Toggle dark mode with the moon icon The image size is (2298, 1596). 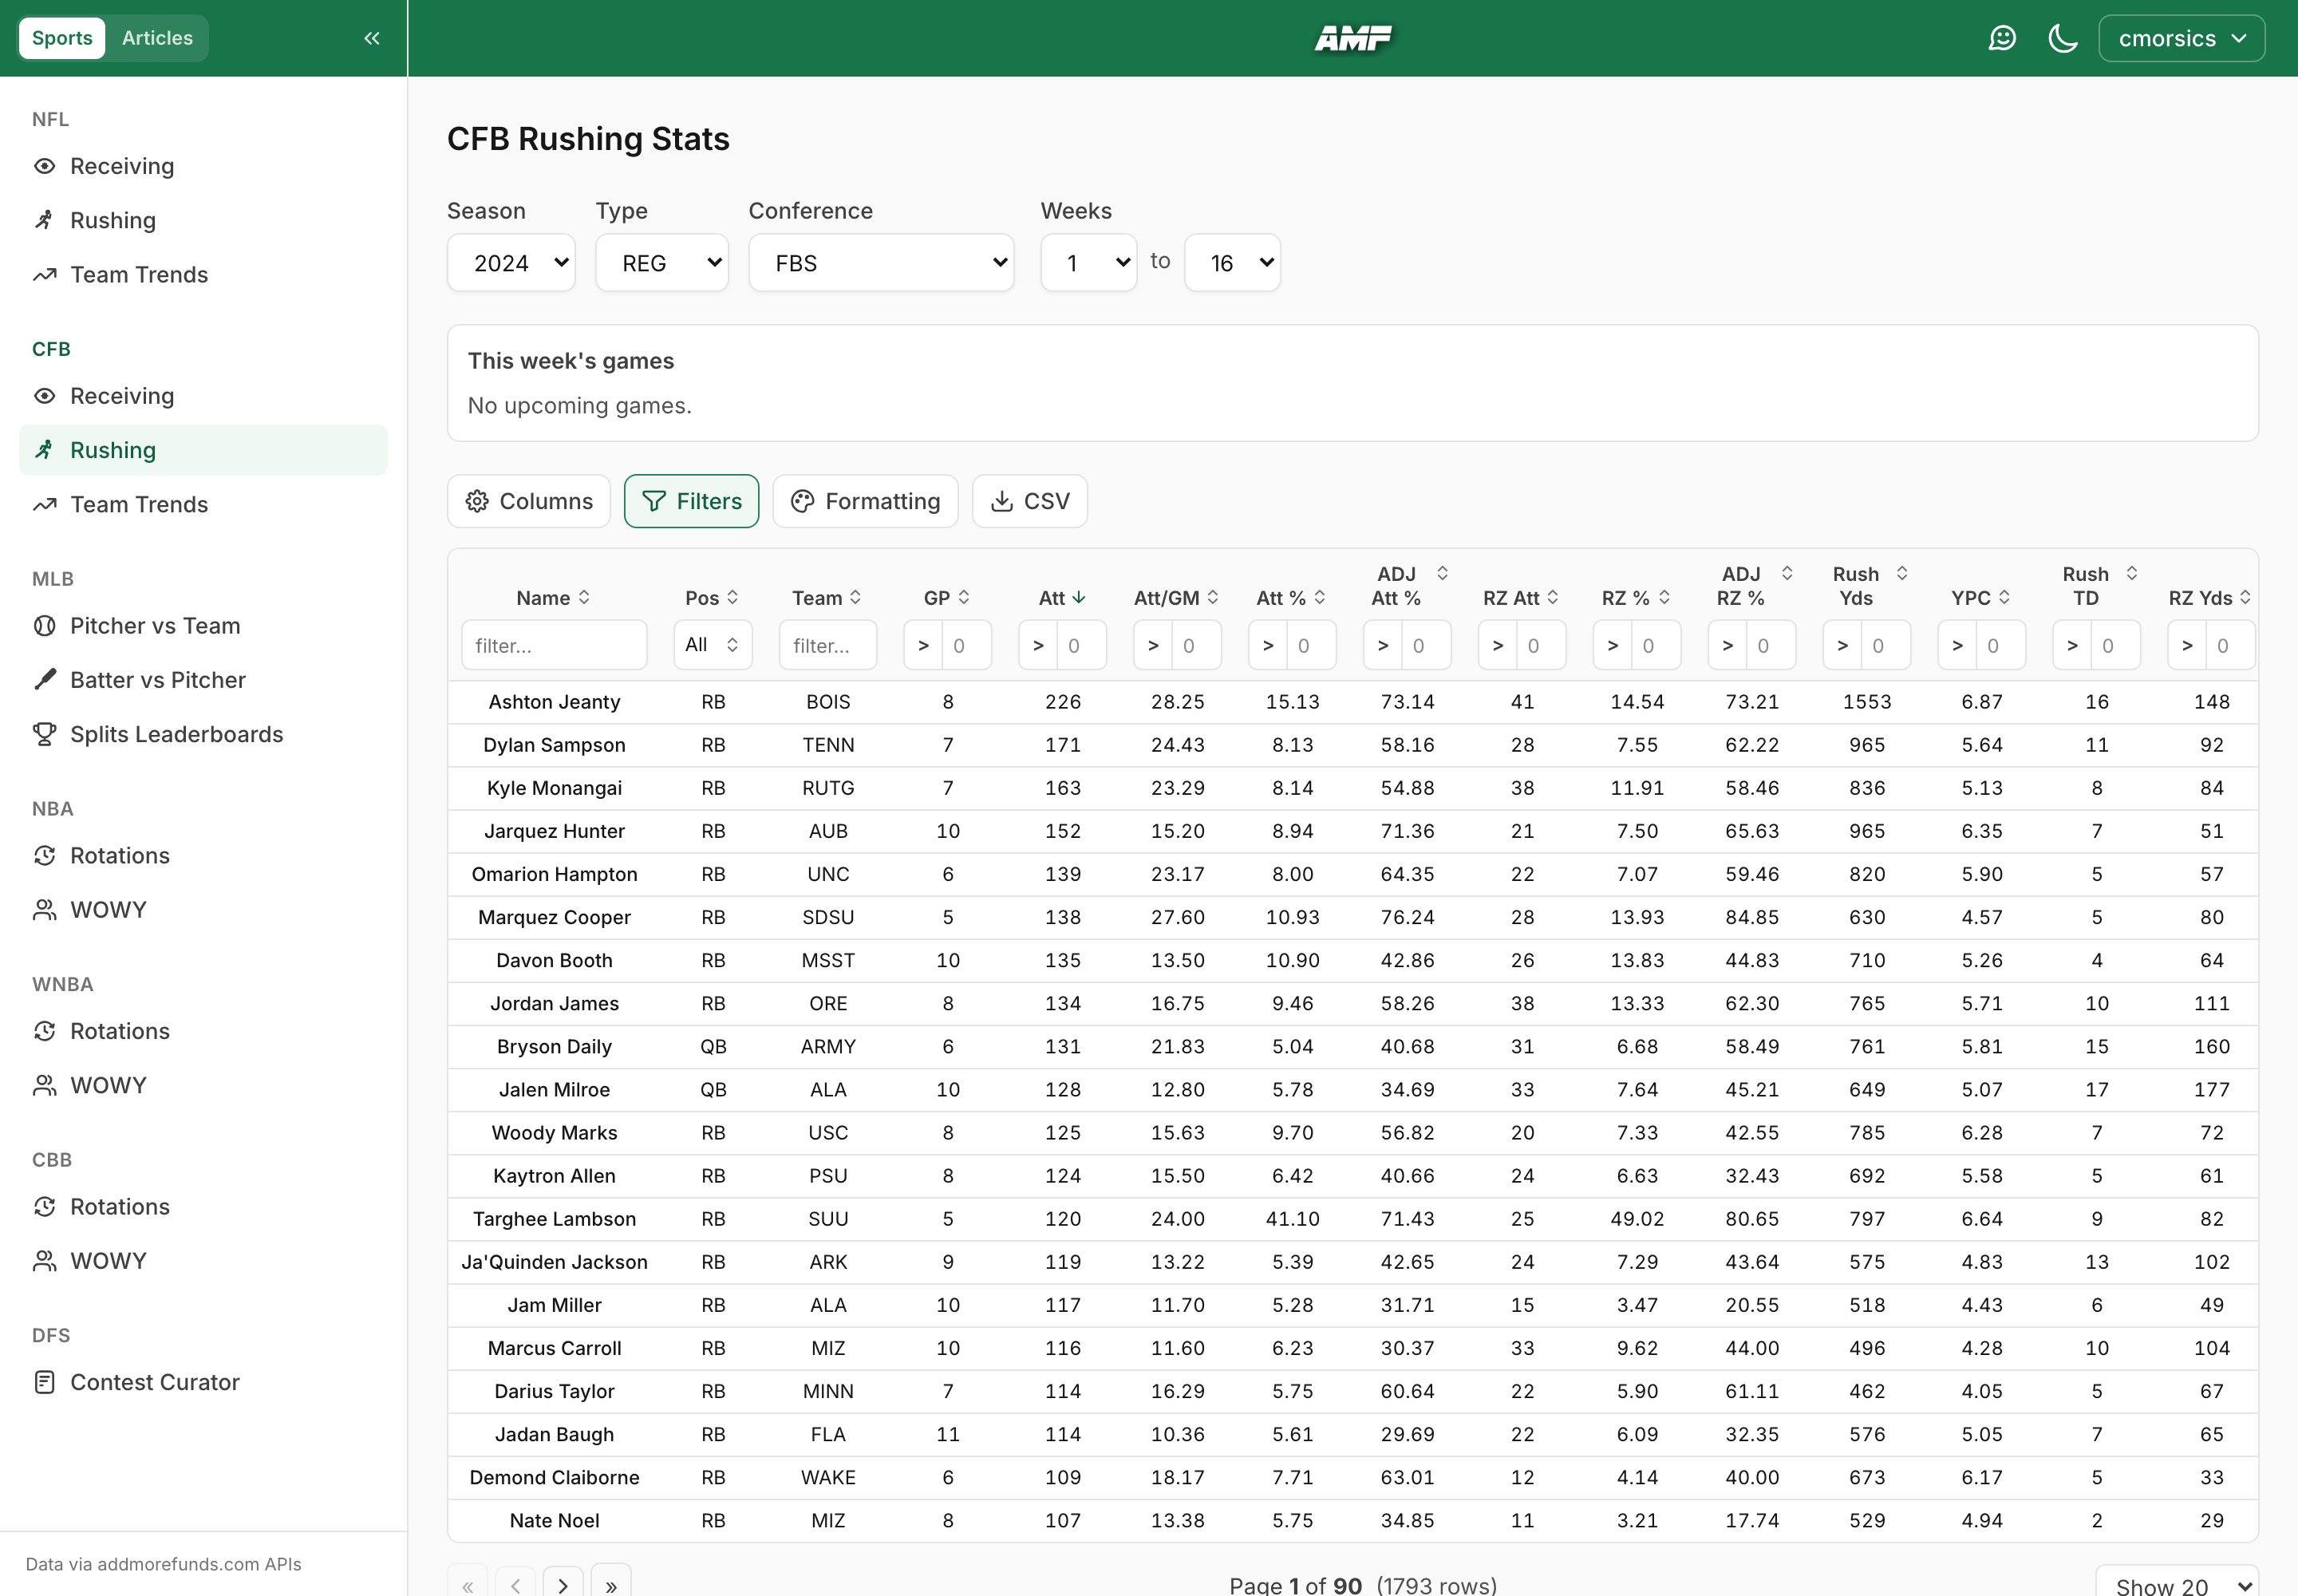click(x=2062, y=38)
